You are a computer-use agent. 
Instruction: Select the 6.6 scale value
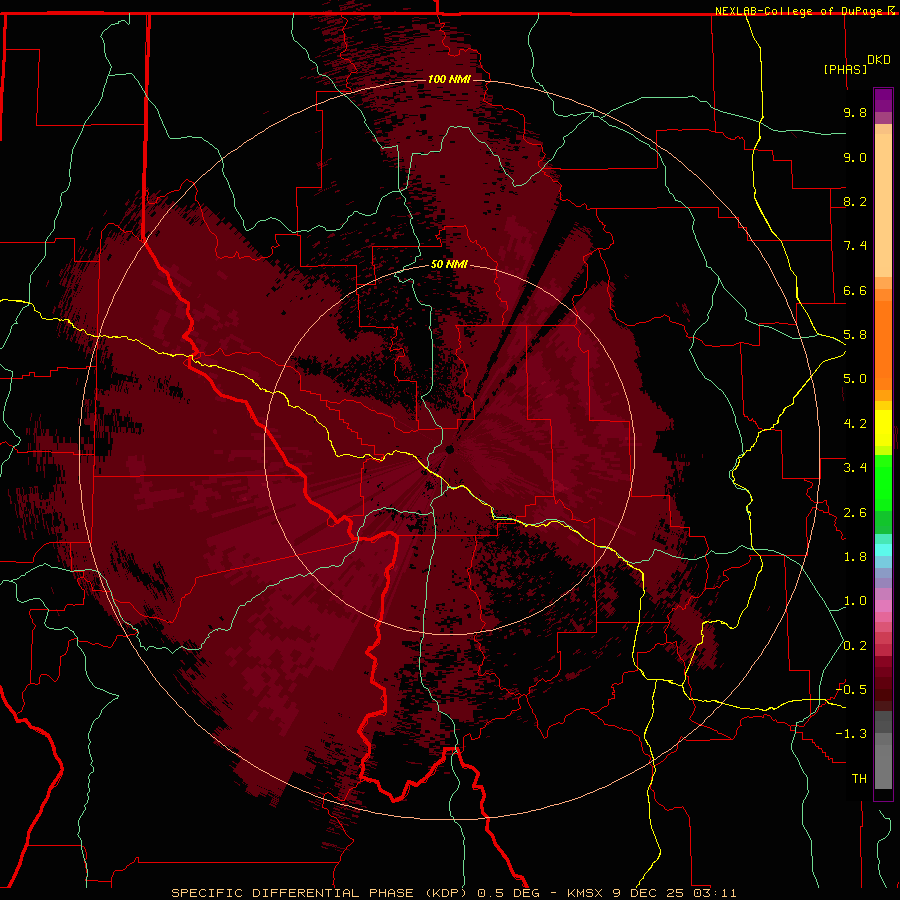coord(855,290)
